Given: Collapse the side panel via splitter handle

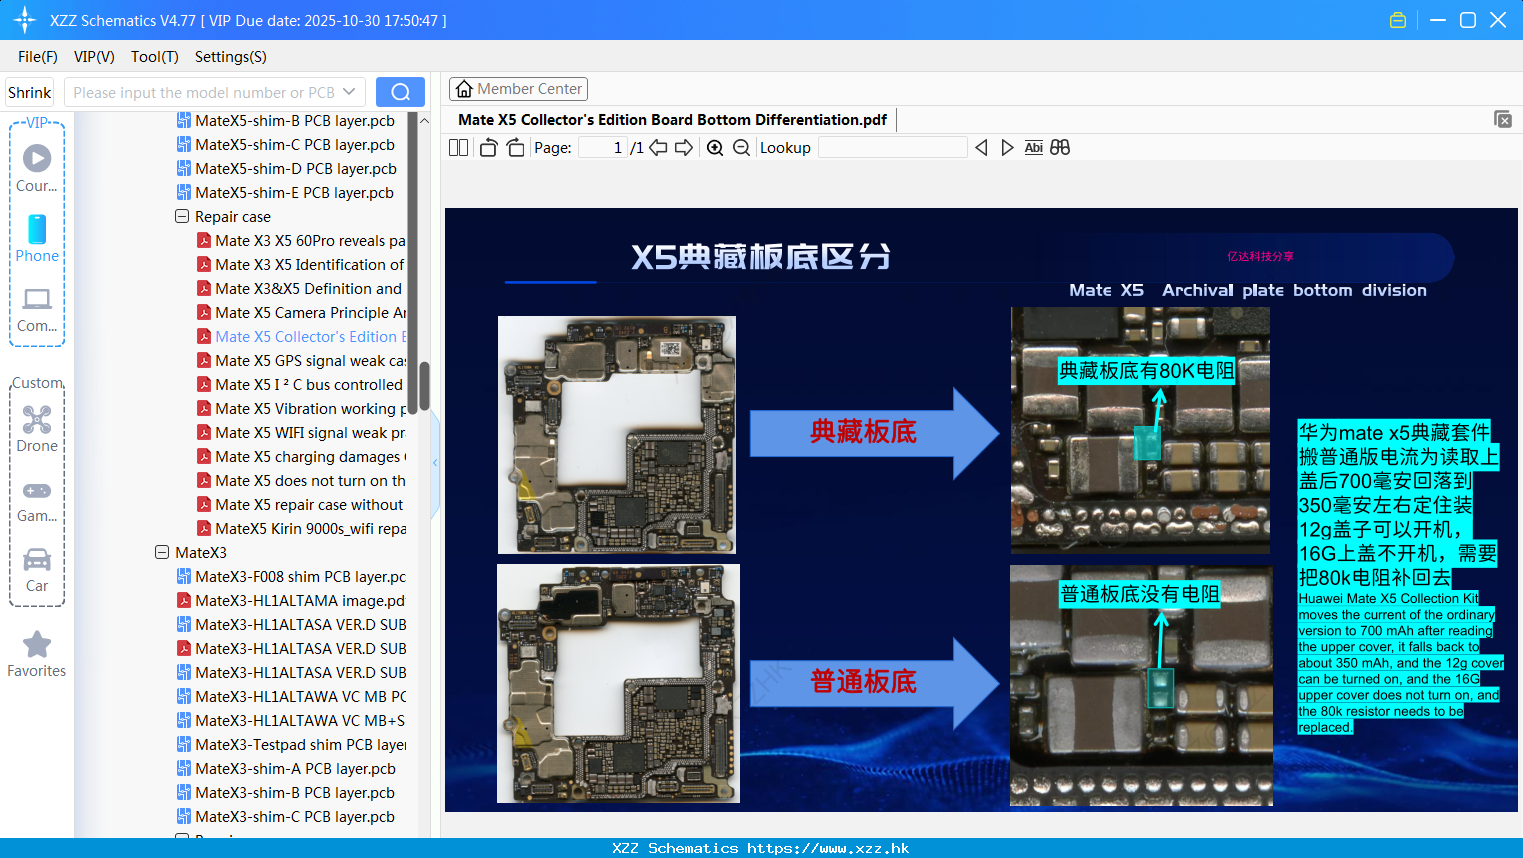Looking at the screenshot, I should point(435,463).
